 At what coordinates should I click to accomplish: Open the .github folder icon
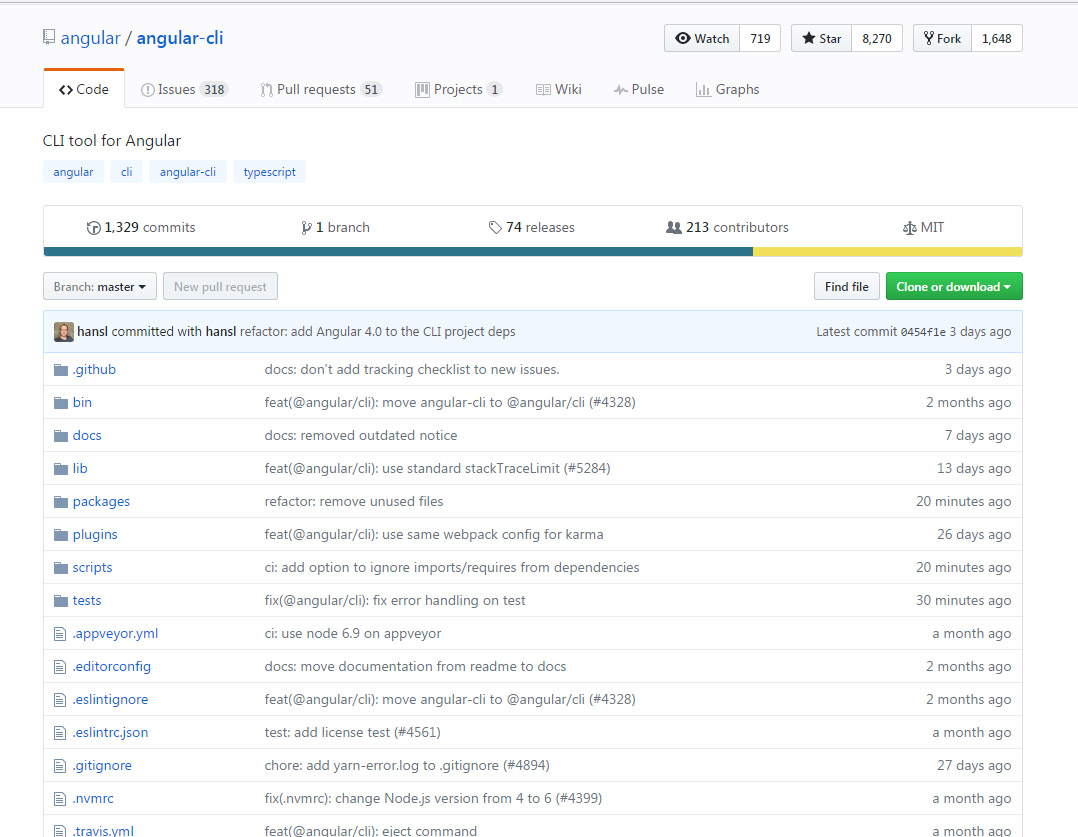pos(60,370)
